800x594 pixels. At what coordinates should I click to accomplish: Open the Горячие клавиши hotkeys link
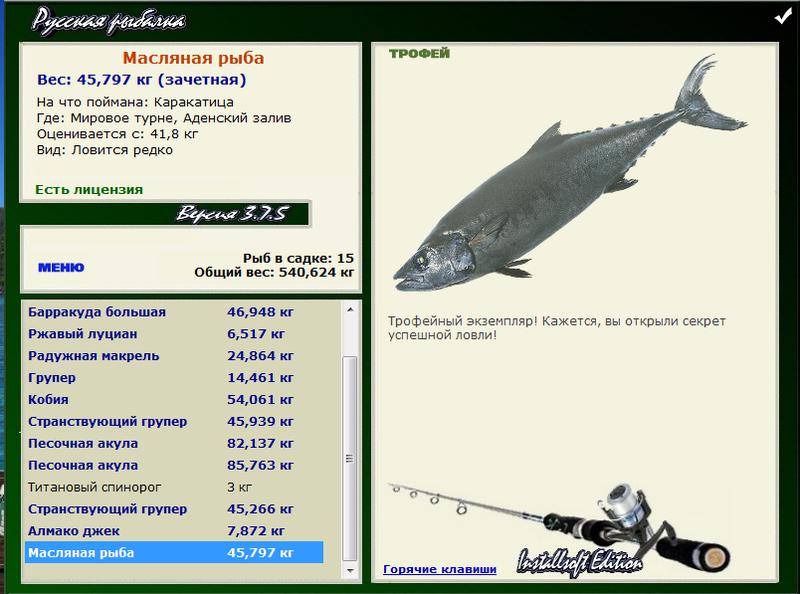point(439,570)
